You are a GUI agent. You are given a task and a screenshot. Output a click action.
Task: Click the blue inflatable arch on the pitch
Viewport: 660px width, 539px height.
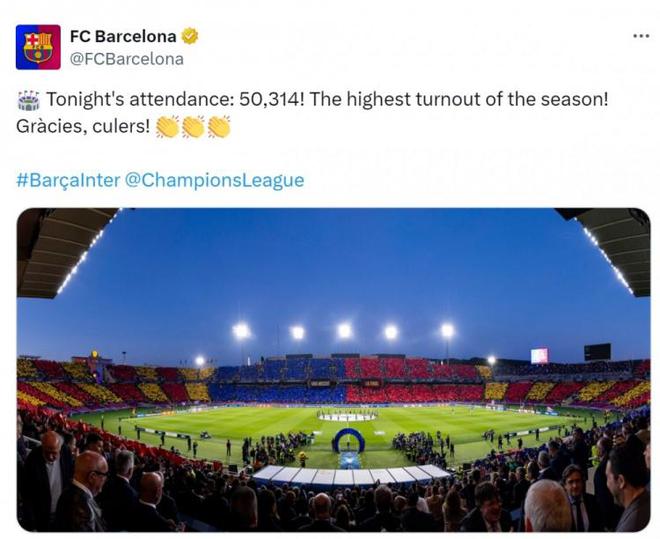click(x=348, y=440)
